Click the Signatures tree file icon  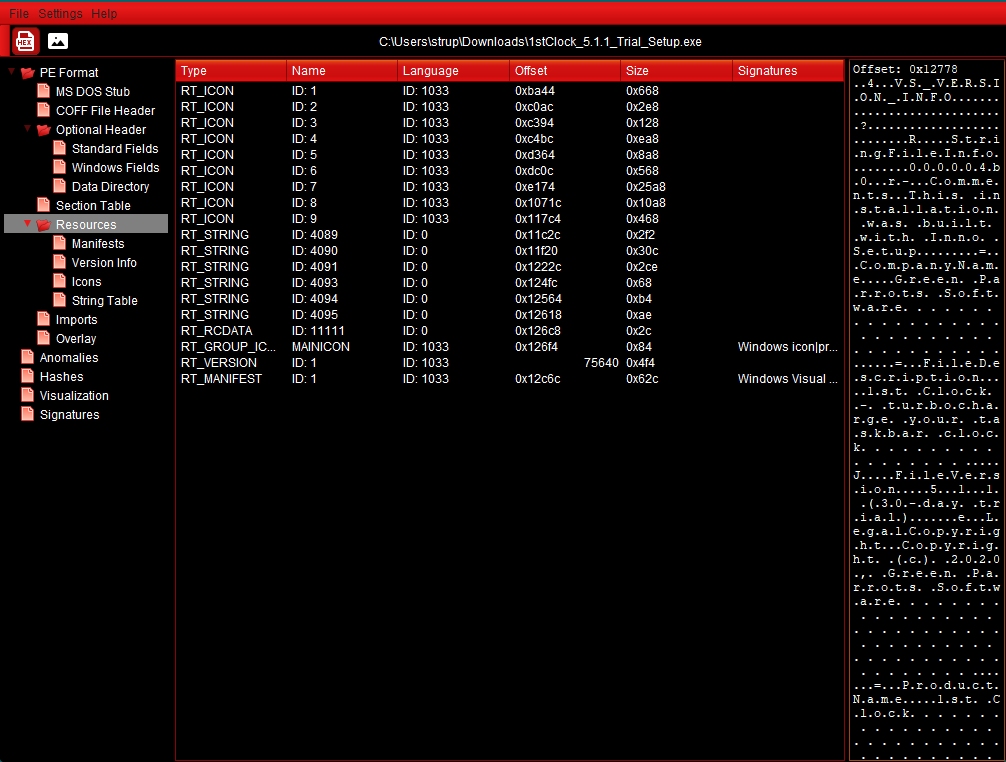[x=28, y=414]
